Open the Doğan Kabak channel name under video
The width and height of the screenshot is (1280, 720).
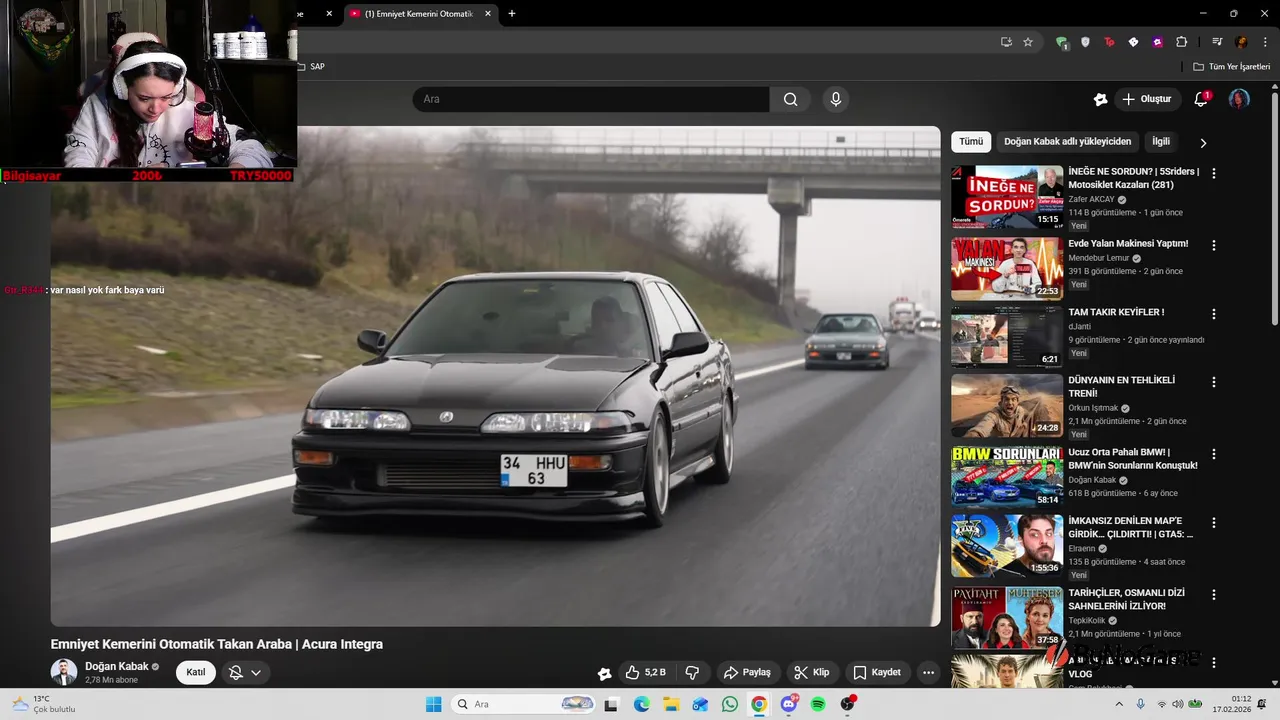[x=116, y=666]
